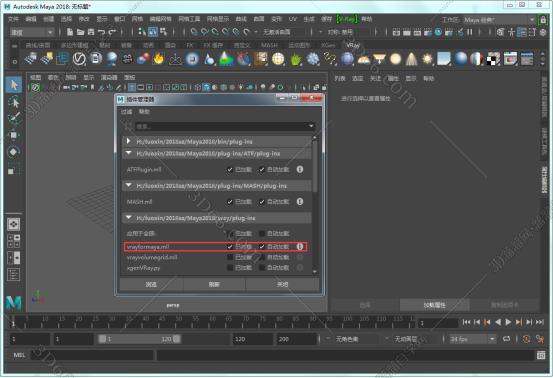The height and width of the screenshot is (378, 553).
Task: Click the MEL command line input field
Action: tap(92, 355)
